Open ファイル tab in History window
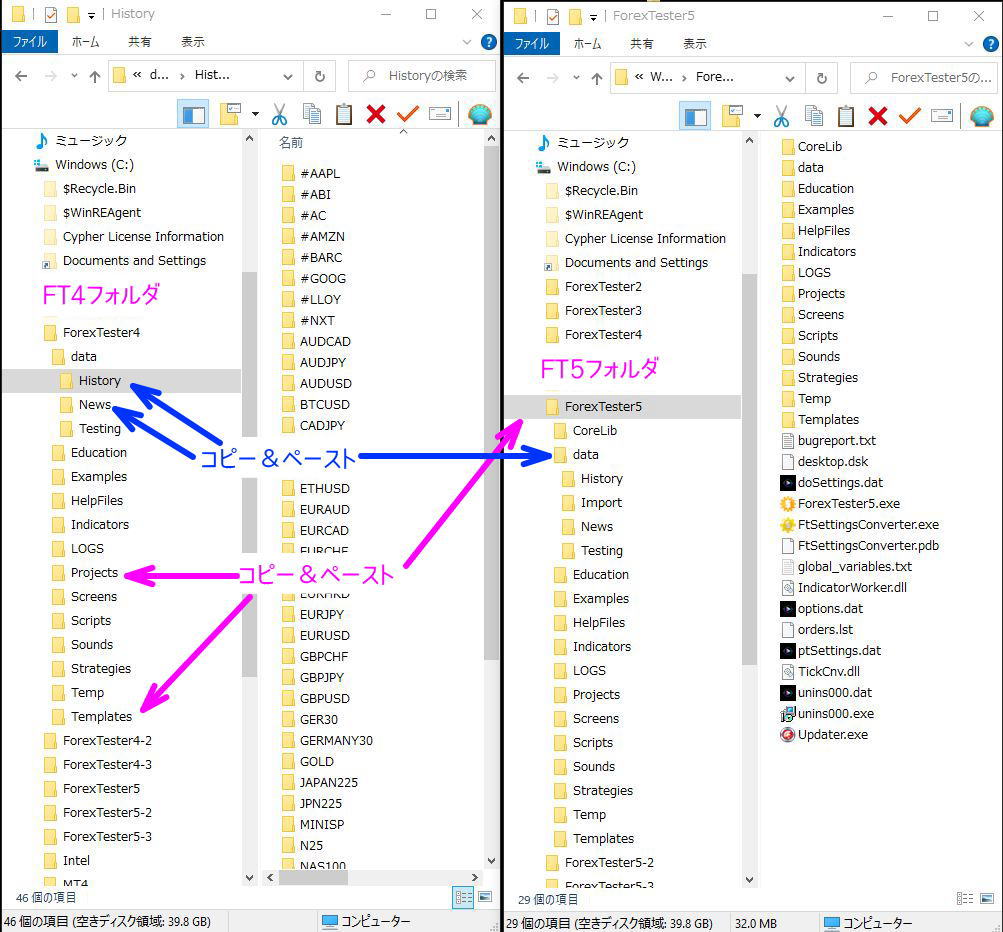 coord(30,42)
